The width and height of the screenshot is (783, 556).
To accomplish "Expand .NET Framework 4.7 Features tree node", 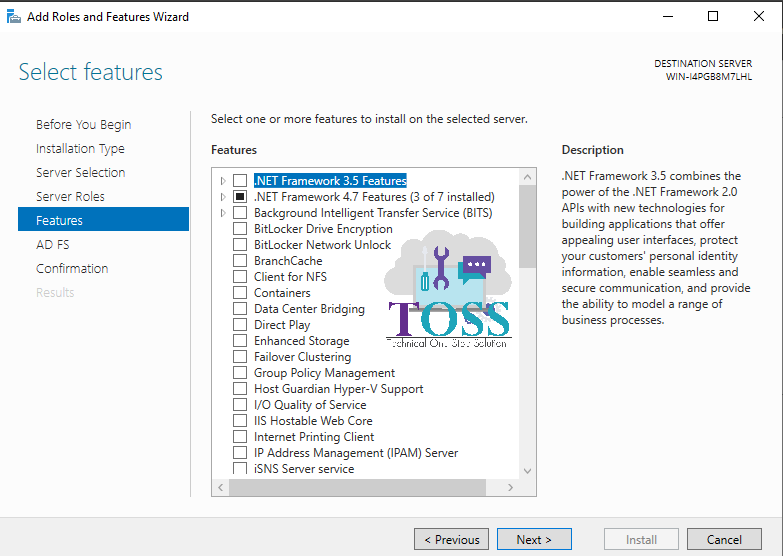I will (x=223, y=197).
